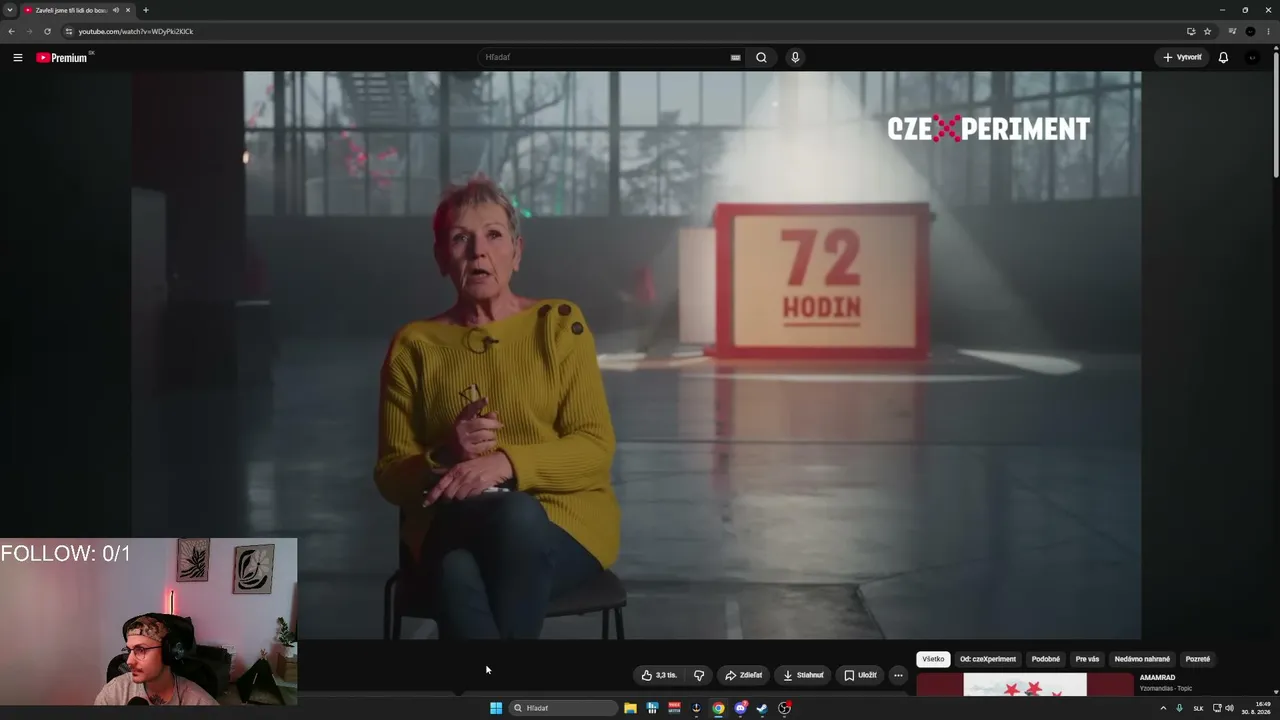The image size is (1280, 720).
Task: Open the YouTube account avatar menu
Action: (x=1252, y=57)
